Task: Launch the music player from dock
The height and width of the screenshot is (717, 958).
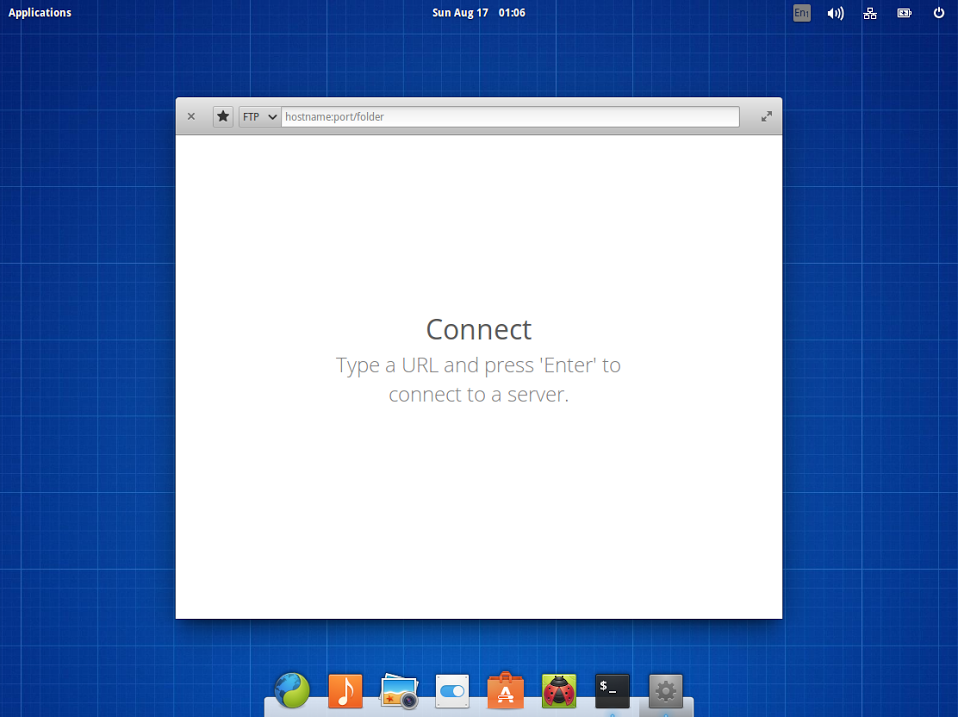Action: coord(345,691)
